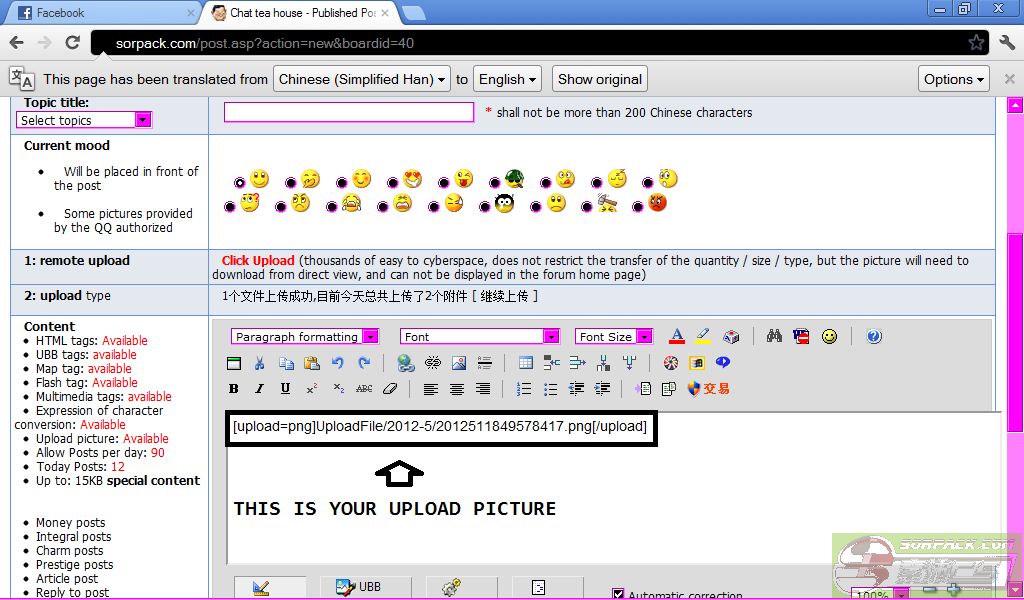The height and width of the screenshot is (600, 1024).
Task: Click the binoculars Find icon
Action: [x=774, y=337]
